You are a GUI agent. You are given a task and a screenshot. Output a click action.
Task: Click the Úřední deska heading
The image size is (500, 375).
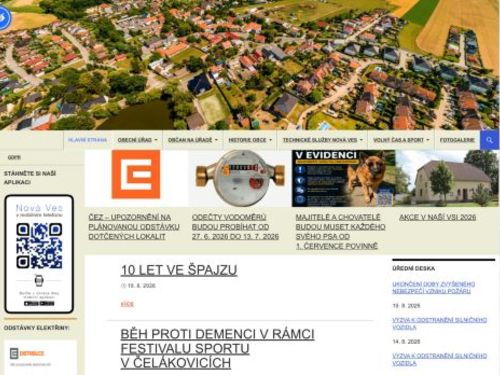point(413,268)
